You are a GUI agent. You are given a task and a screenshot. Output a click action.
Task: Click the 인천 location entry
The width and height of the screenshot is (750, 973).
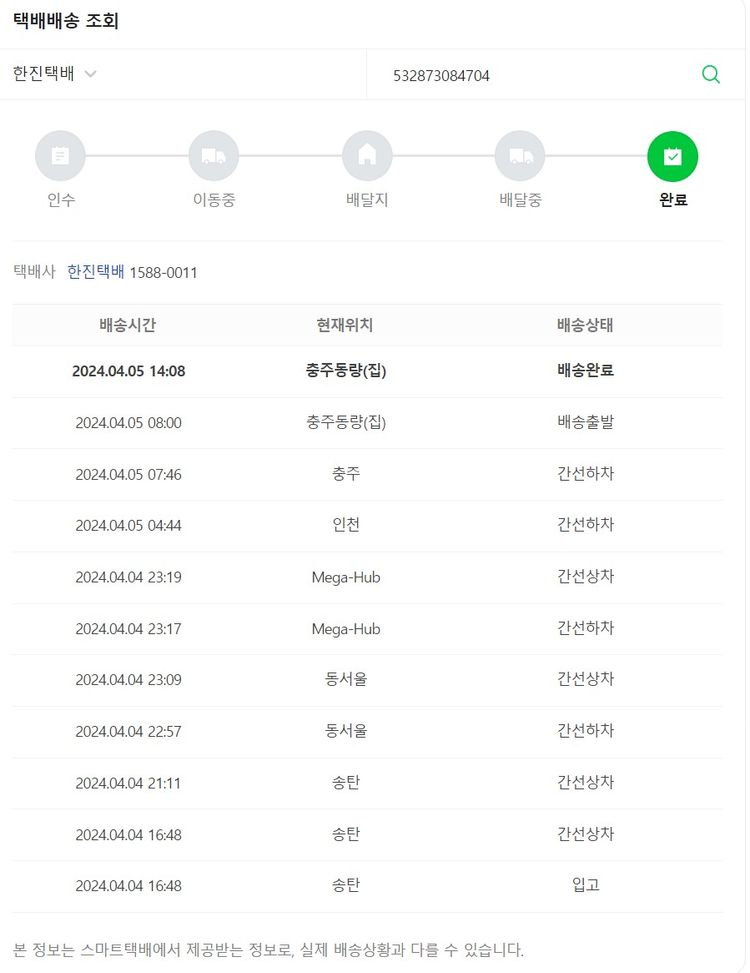[x=346, y=525]
